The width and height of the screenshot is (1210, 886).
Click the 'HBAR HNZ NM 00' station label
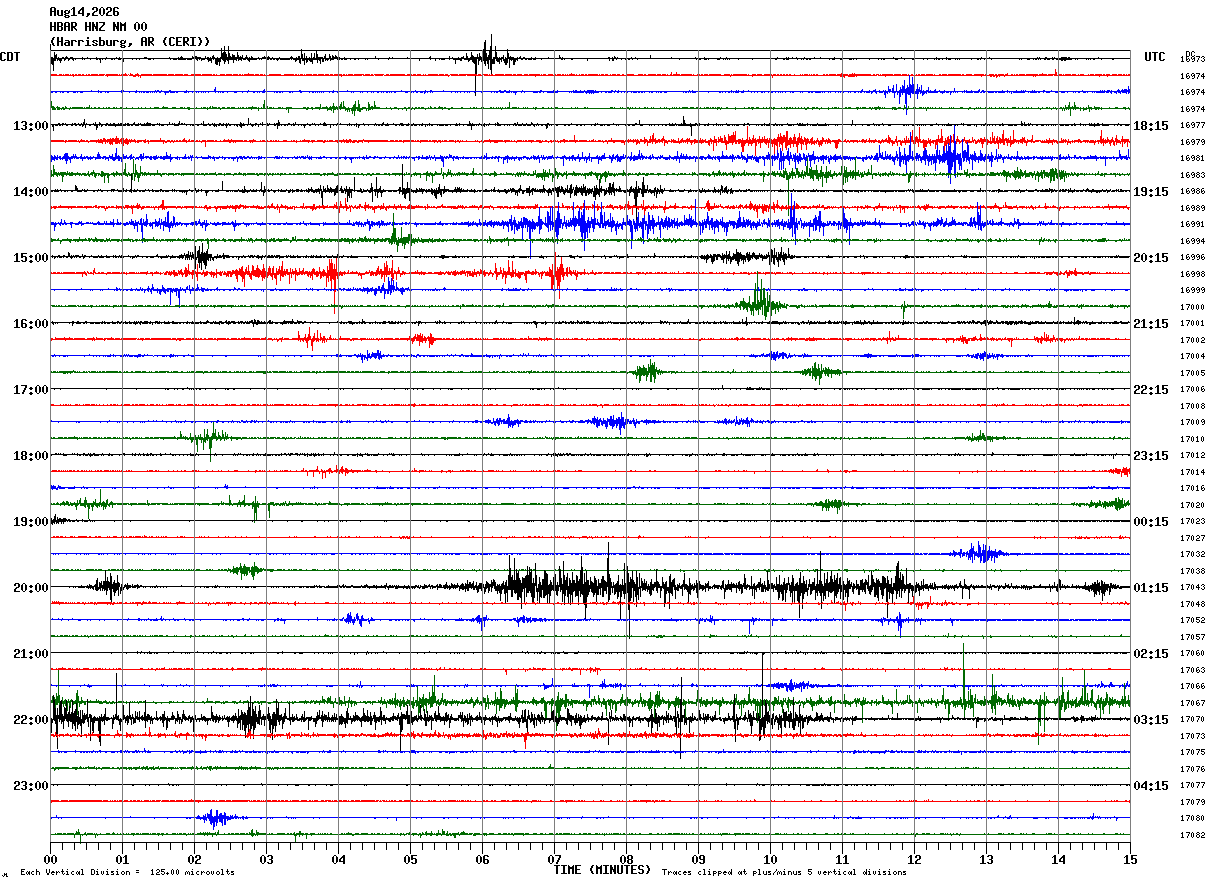[x=98, y=27]
